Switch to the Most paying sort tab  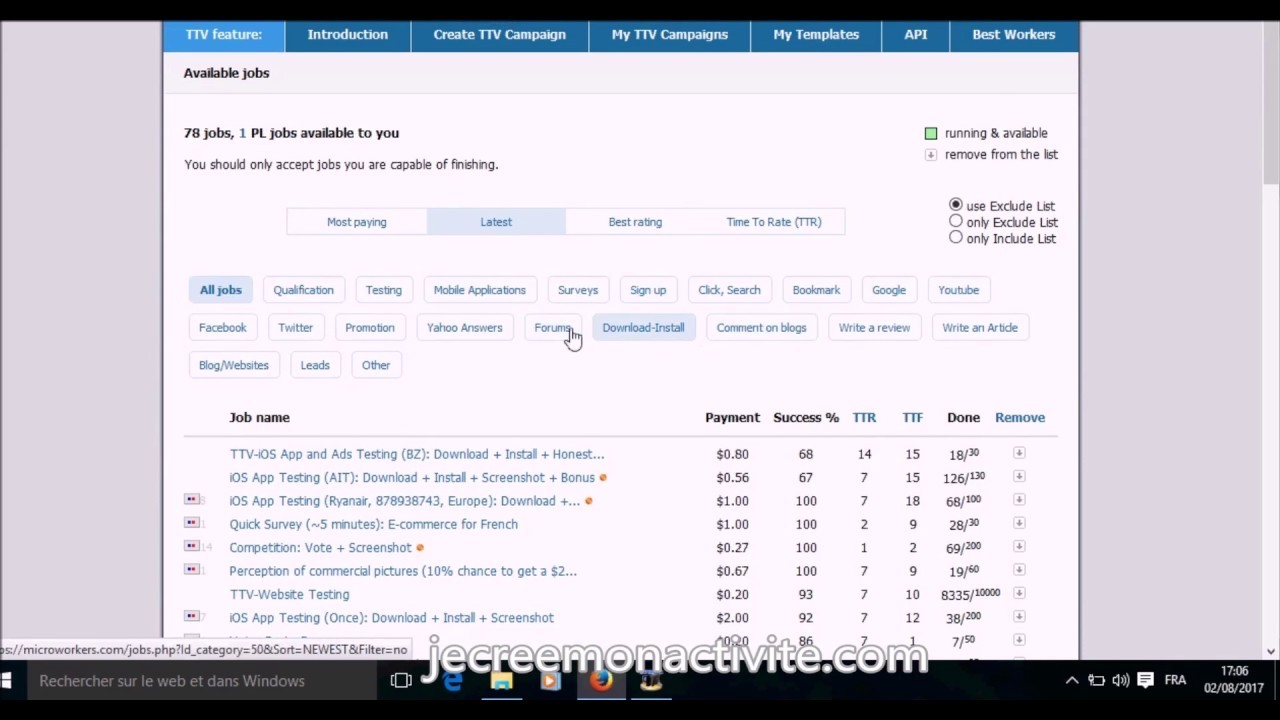pos(356,222)
